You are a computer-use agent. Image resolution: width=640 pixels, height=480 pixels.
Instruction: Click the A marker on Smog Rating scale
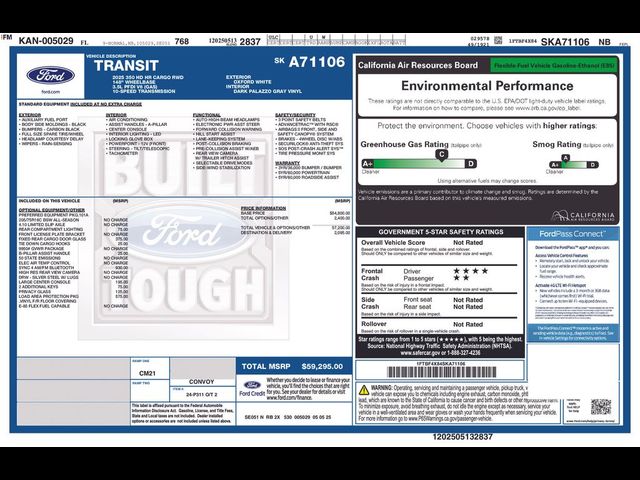[565, 158]
